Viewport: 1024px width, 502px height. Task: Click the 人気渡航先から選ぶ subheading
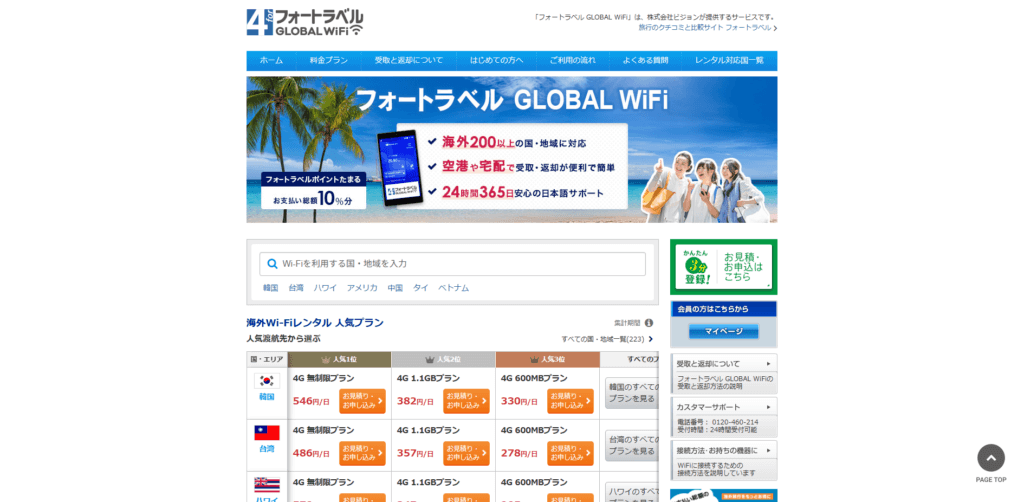[x=283, y=339]
